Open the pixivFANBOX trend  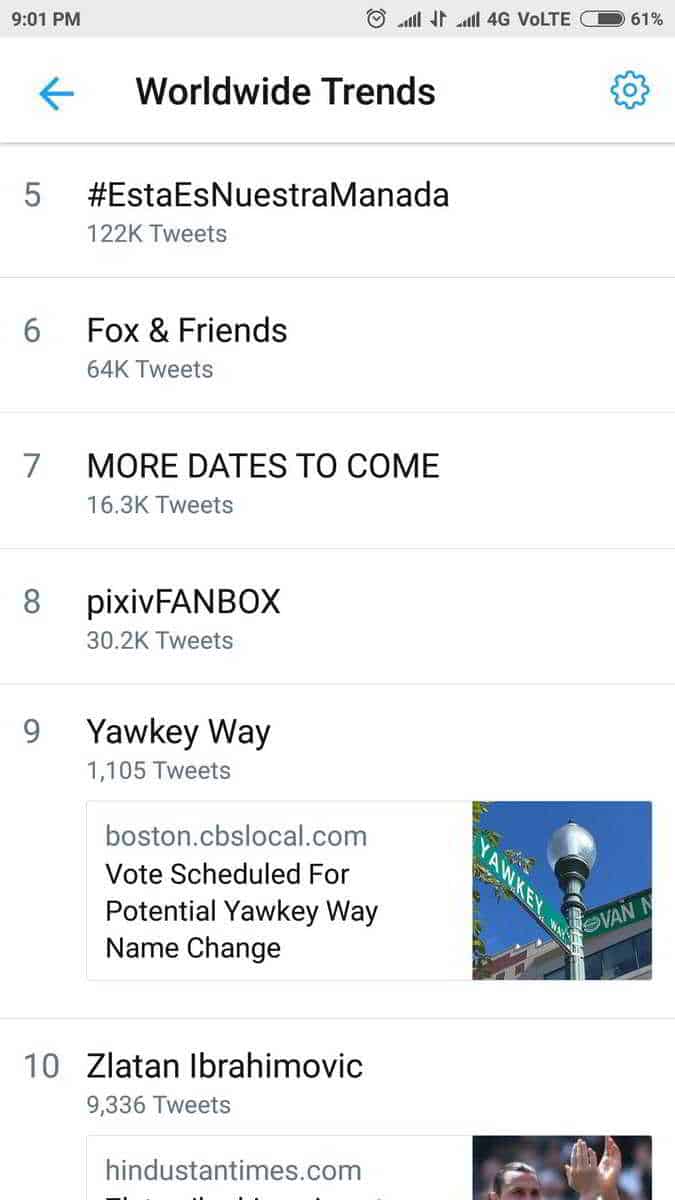(x=184, y=602)
